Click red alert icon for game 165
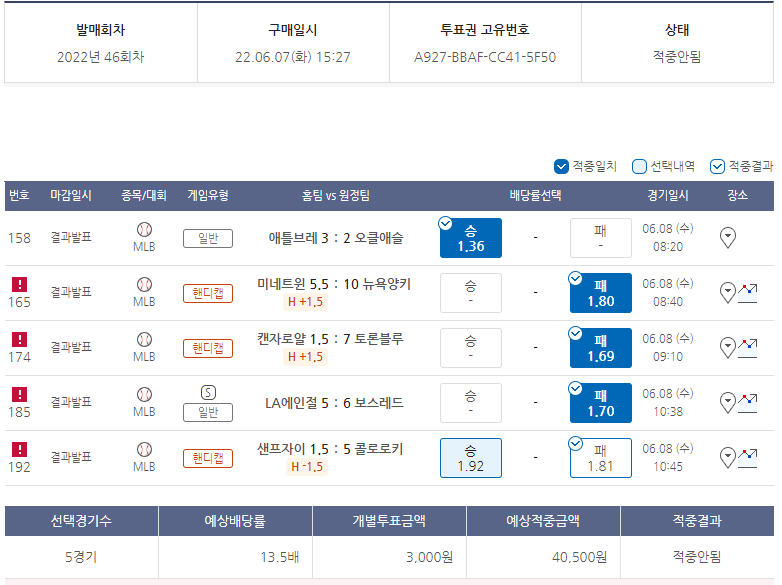The width and height of the screenshot is (782, 585). click(19, 284)
